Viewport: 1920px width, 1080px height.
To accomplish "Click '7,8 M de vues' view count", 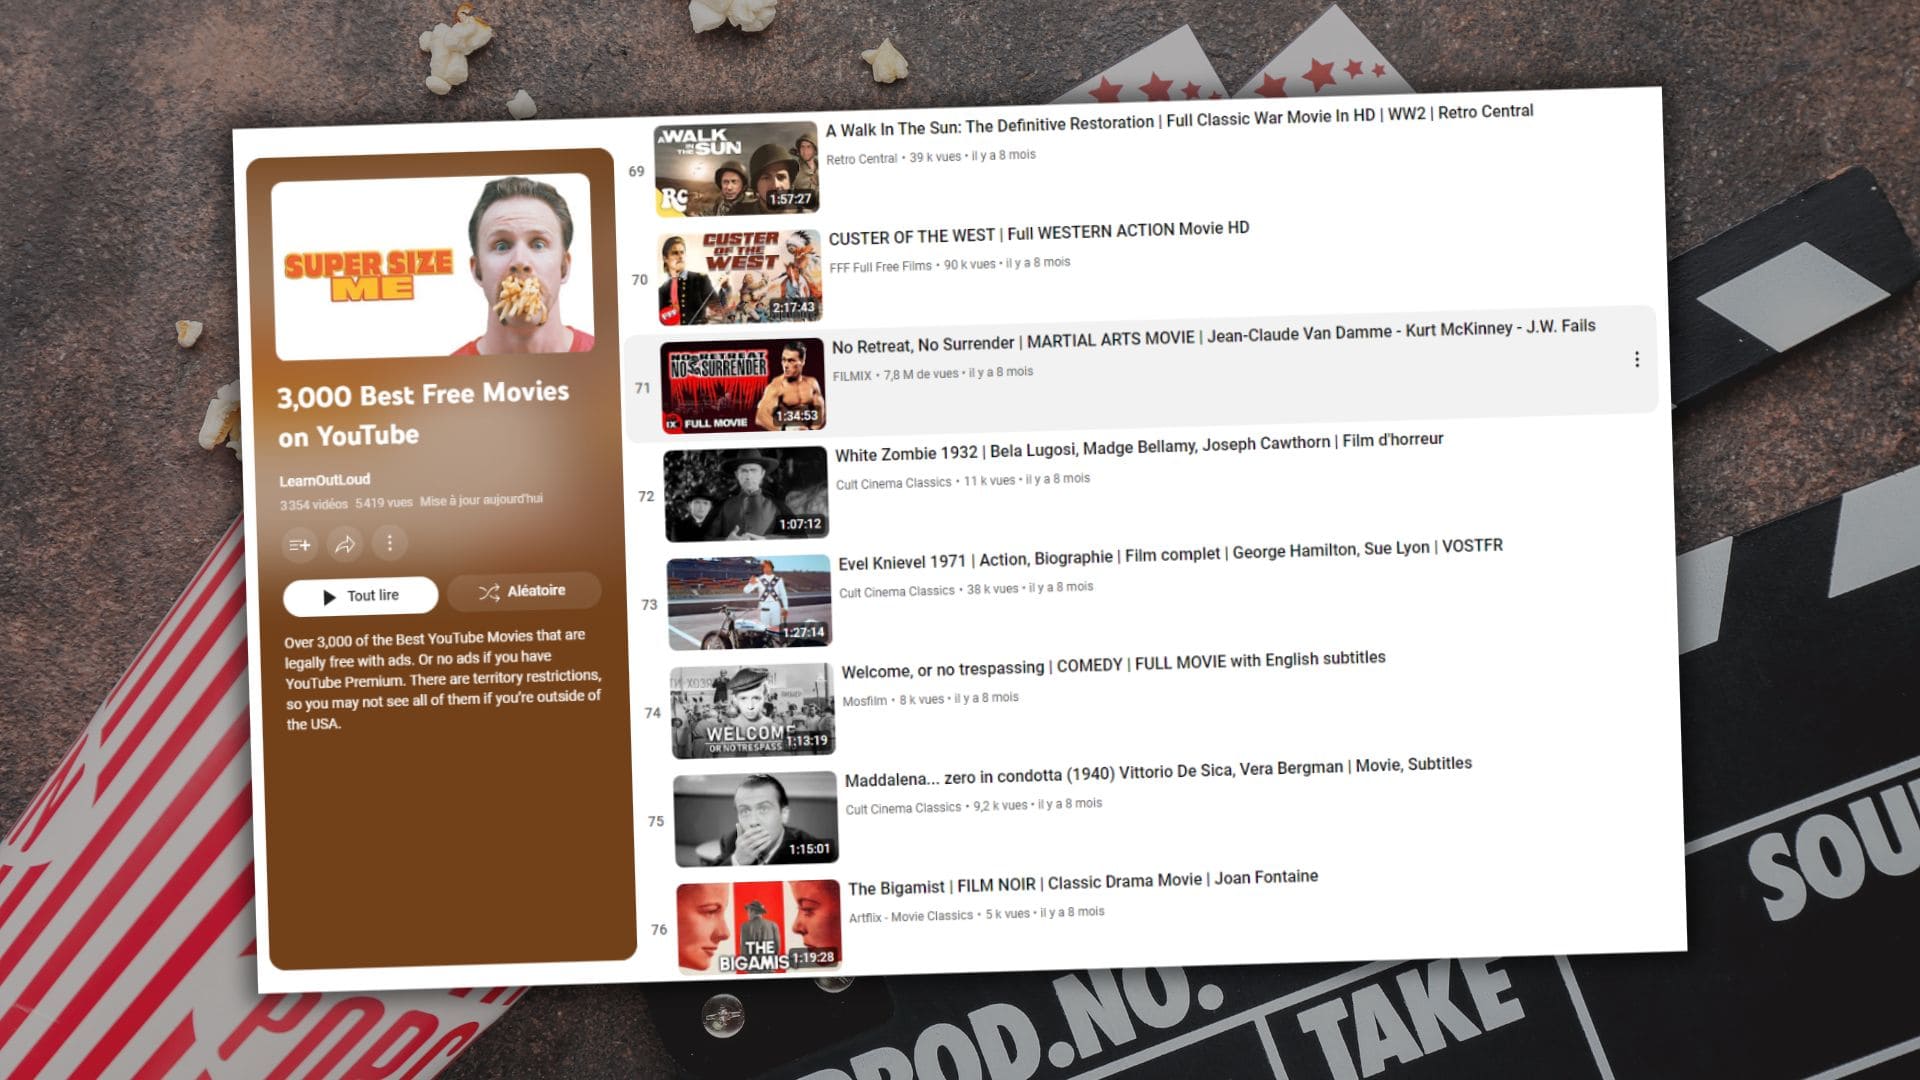I will tap(921, 374).
